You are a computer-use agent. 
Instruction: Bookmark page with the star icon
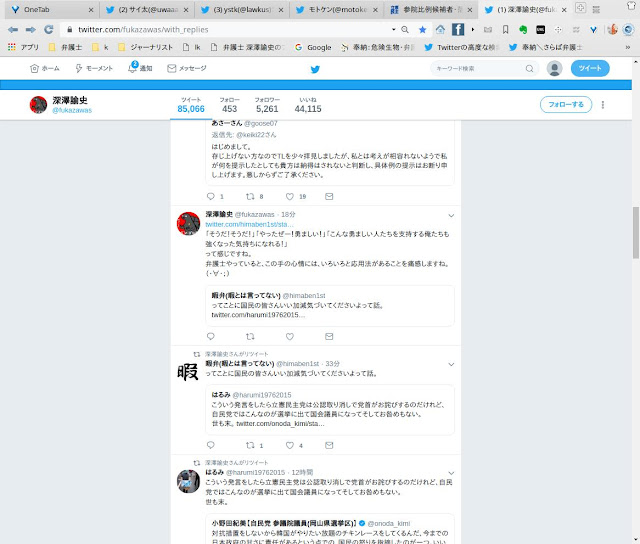coord(422,29)
